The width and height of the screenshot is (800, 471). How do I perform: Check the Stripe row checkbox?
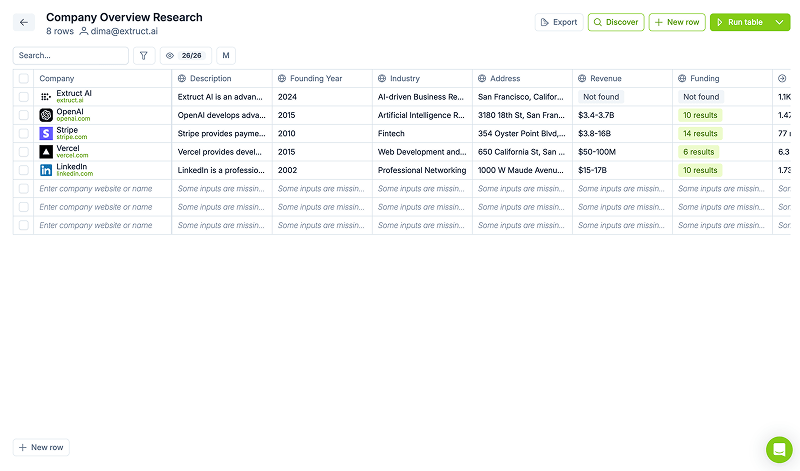click(x=23, y=134)
